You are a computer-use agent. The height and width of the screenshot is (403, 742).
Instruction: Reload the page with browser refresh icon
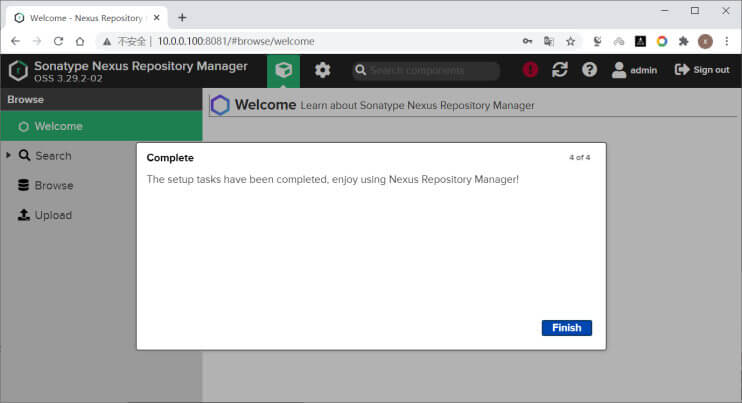tap(58, 41)
